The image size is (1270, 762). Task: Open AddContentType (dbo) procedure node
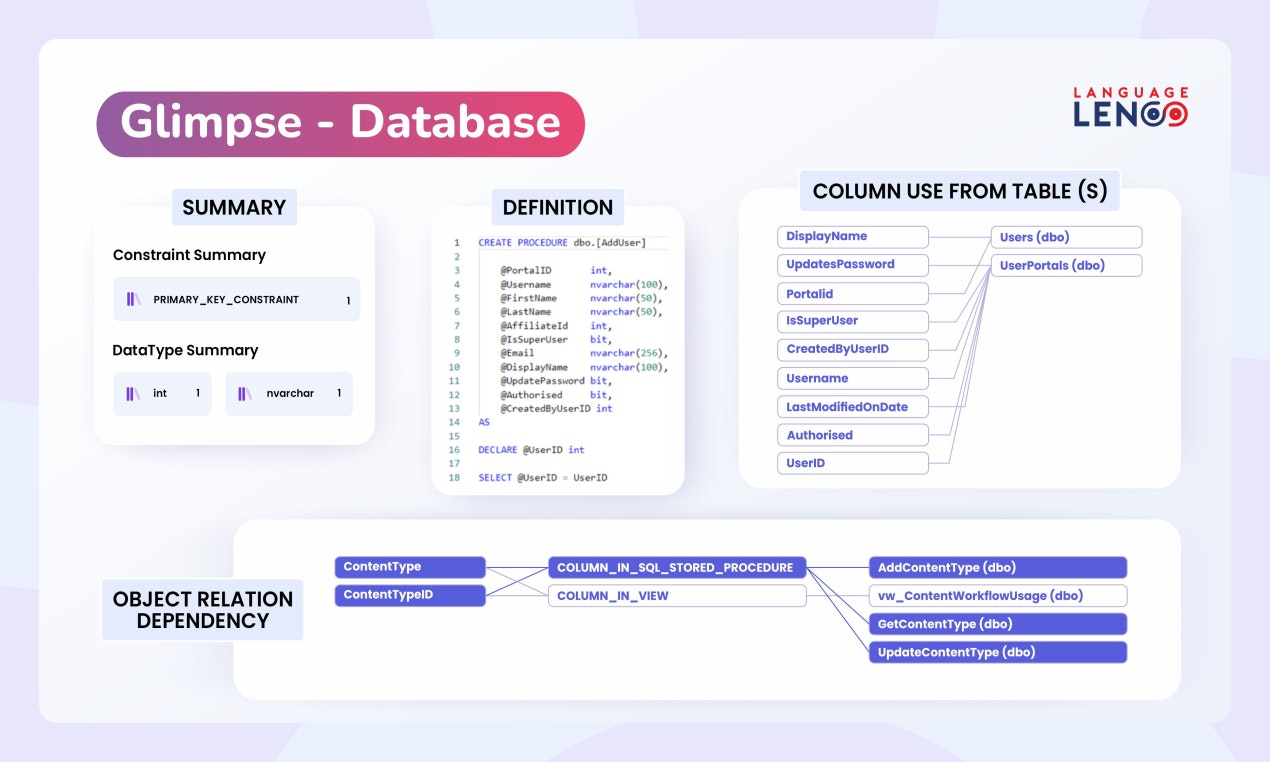998,567
